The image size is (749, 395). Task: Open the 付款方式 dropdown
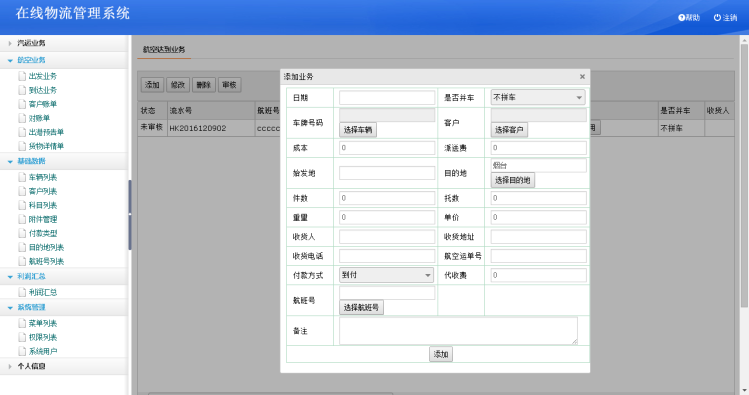point(386,275)
